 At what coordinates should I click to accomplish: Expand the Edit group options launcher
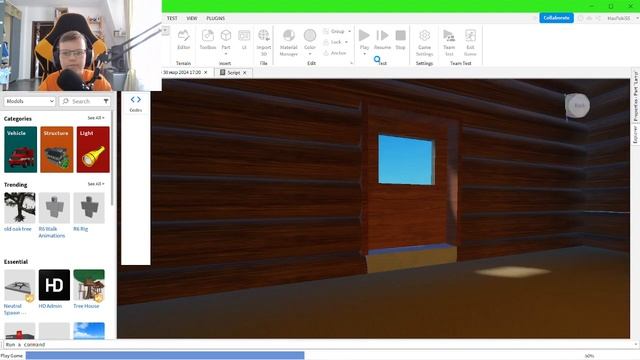pos(351,63)
